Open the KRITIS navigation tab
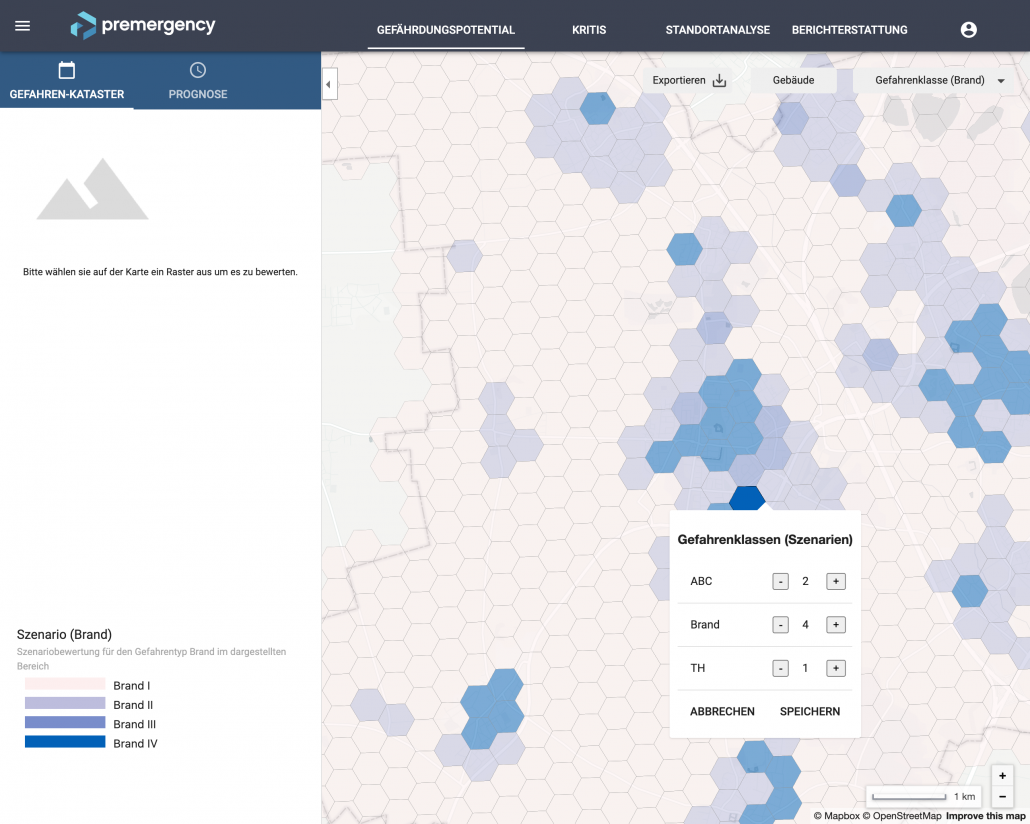Image resolution: width=1030 pixels, height=824 pixels. (589, 30)
